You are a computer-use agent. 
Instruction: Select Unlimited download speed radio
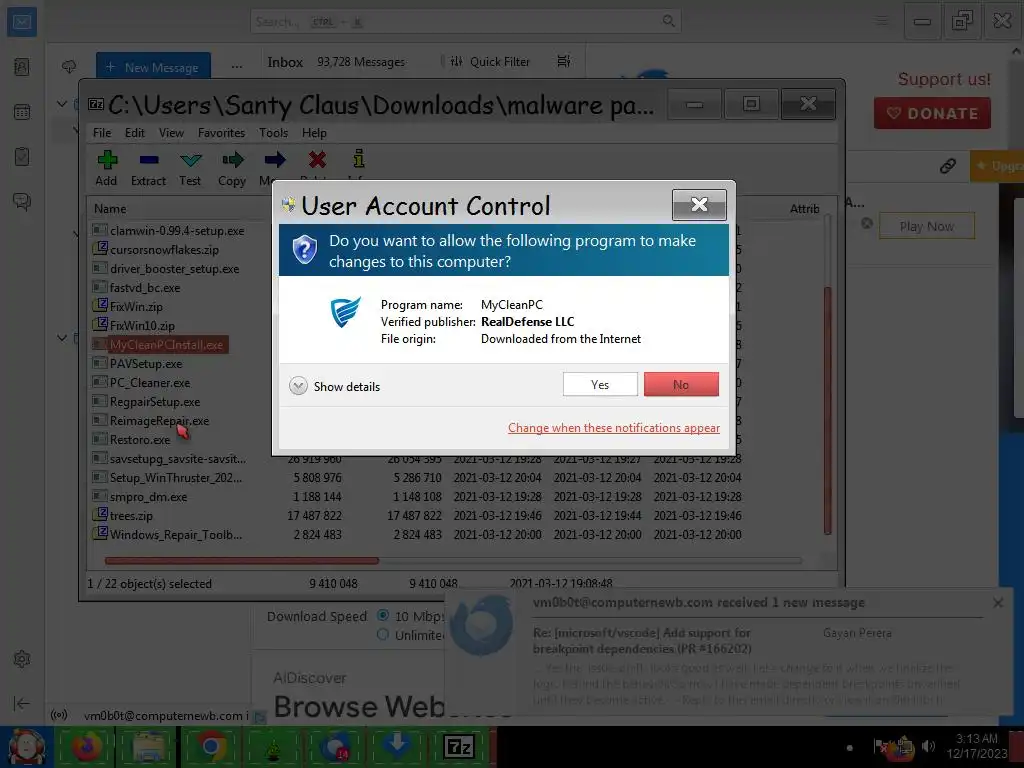[383, 634]
